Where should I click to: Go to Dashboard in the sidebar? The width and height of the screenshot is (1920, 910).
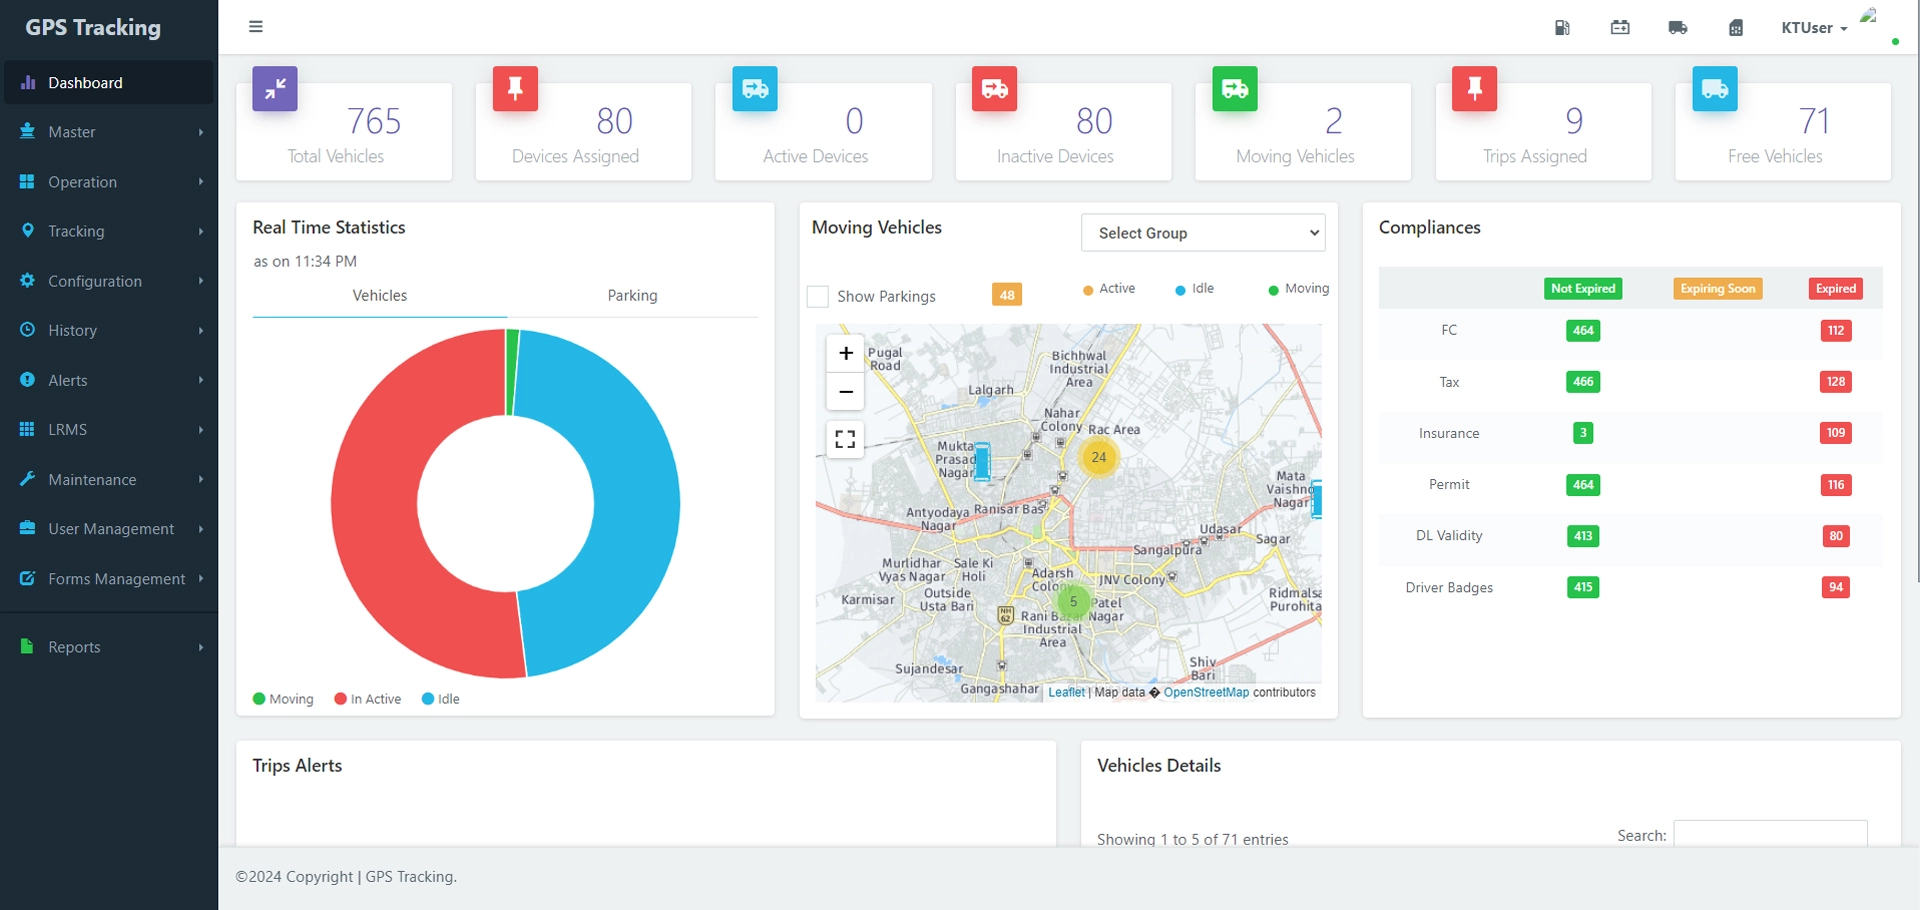tap(109, 82)
